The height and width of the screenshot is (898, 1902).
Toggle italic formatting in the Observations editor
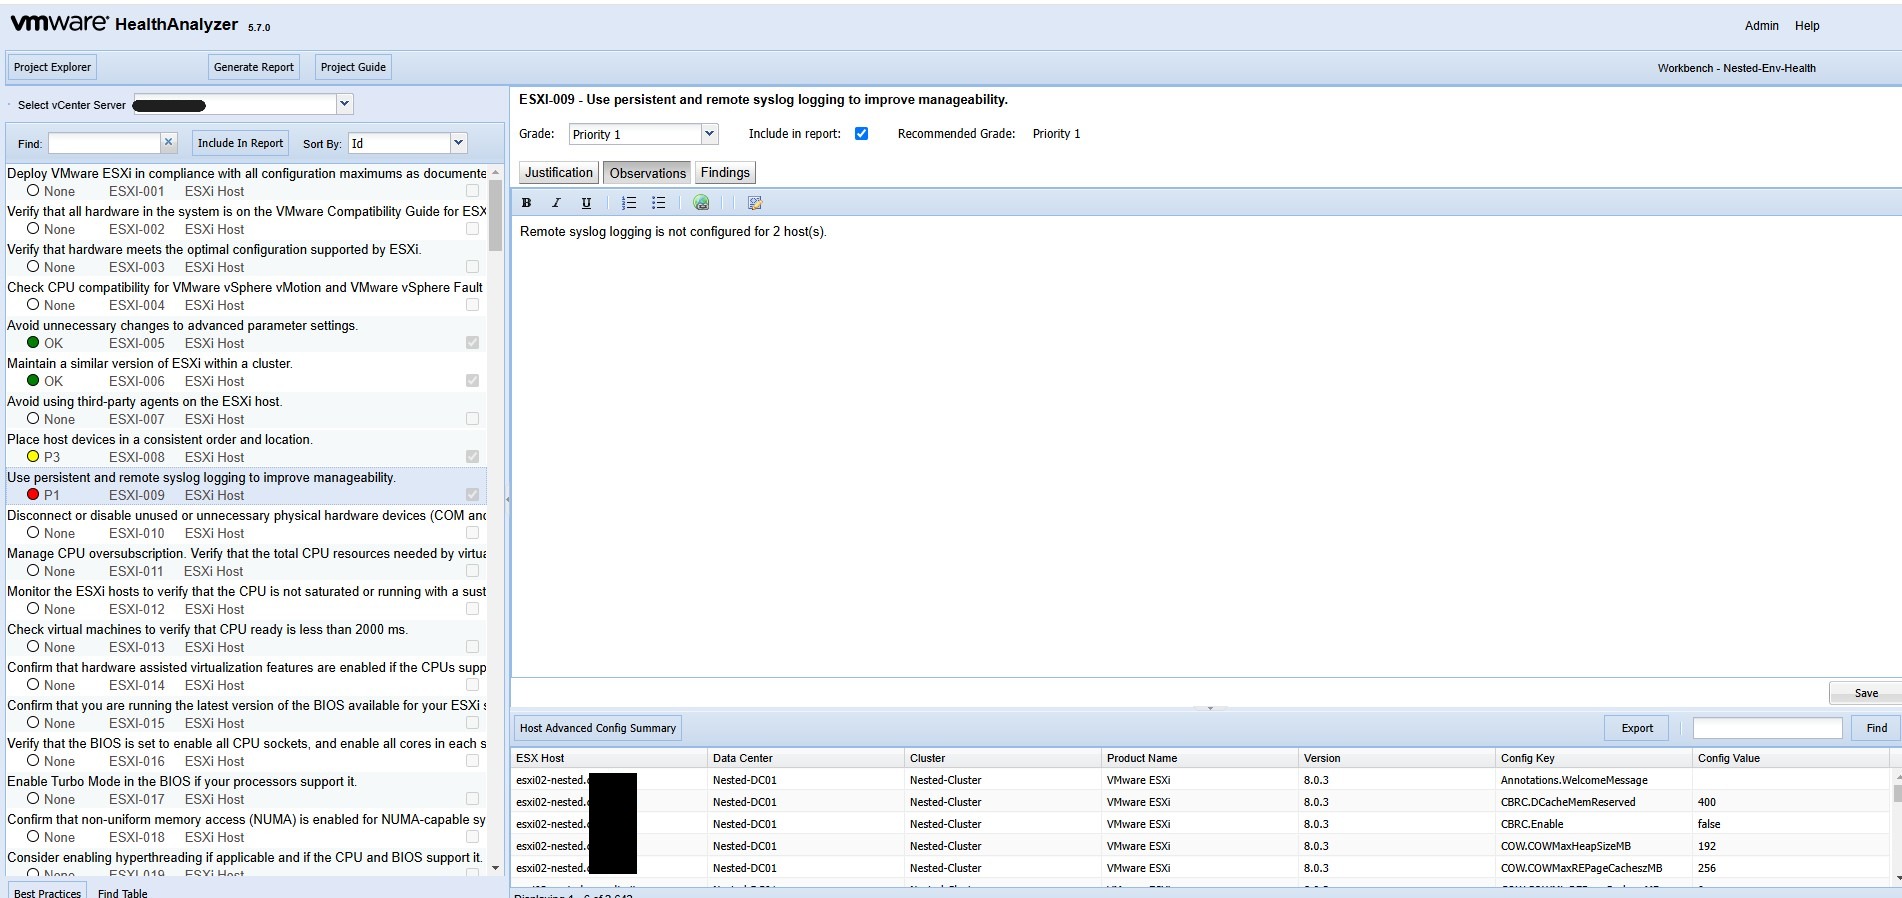557,203
